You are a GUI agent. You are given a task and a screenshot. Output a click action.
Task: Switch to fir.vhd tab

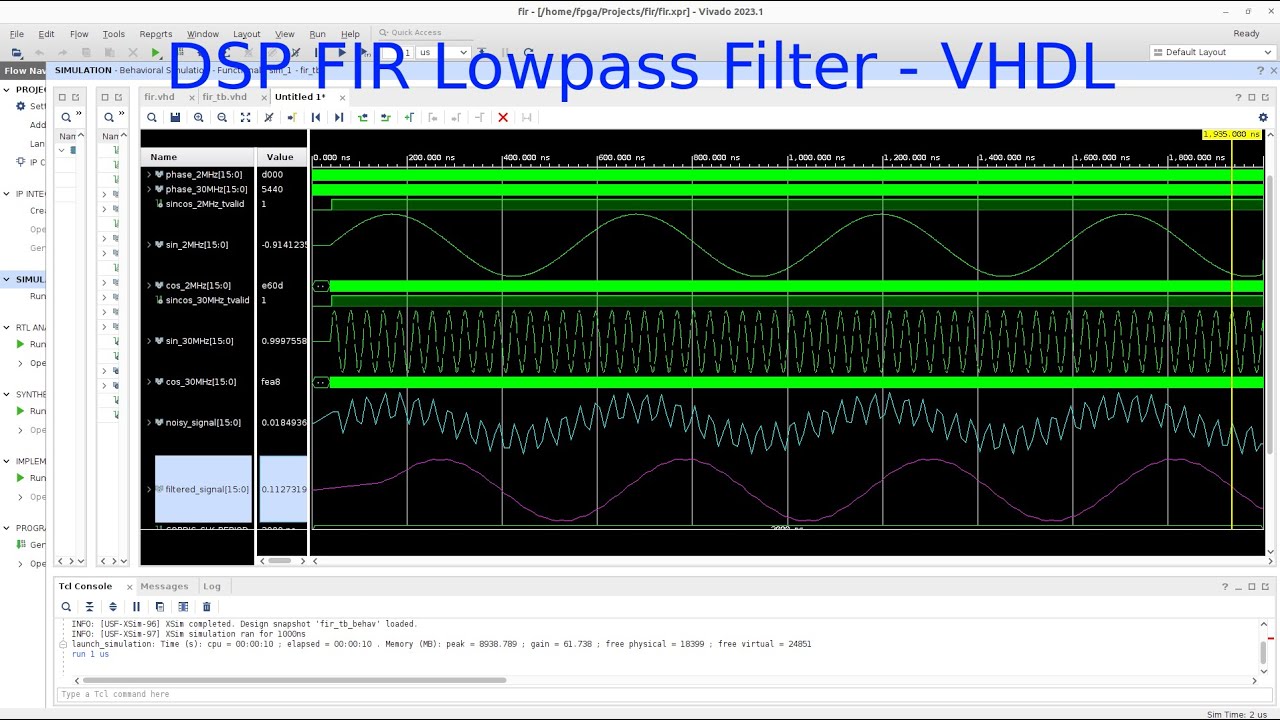159,97
